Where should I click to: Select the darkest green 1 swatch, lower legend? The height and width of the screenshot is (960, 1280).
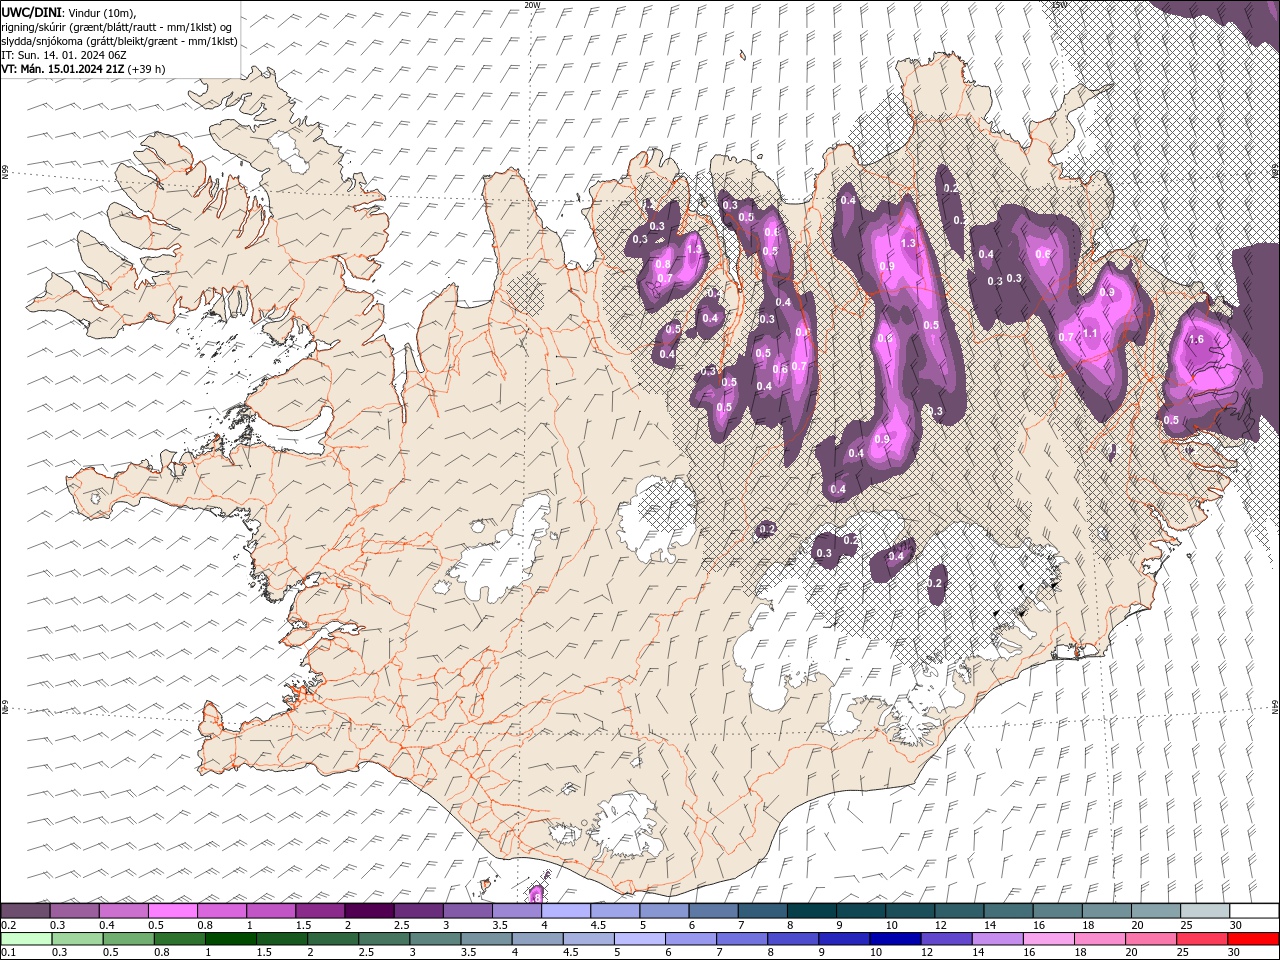tap(230, 939)
